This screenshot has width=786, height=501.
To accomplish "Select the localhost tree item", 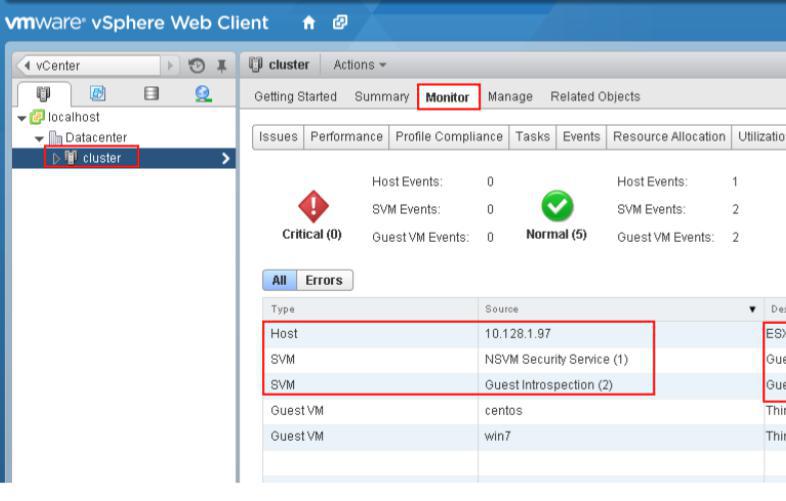I will (x=74, y=117).
